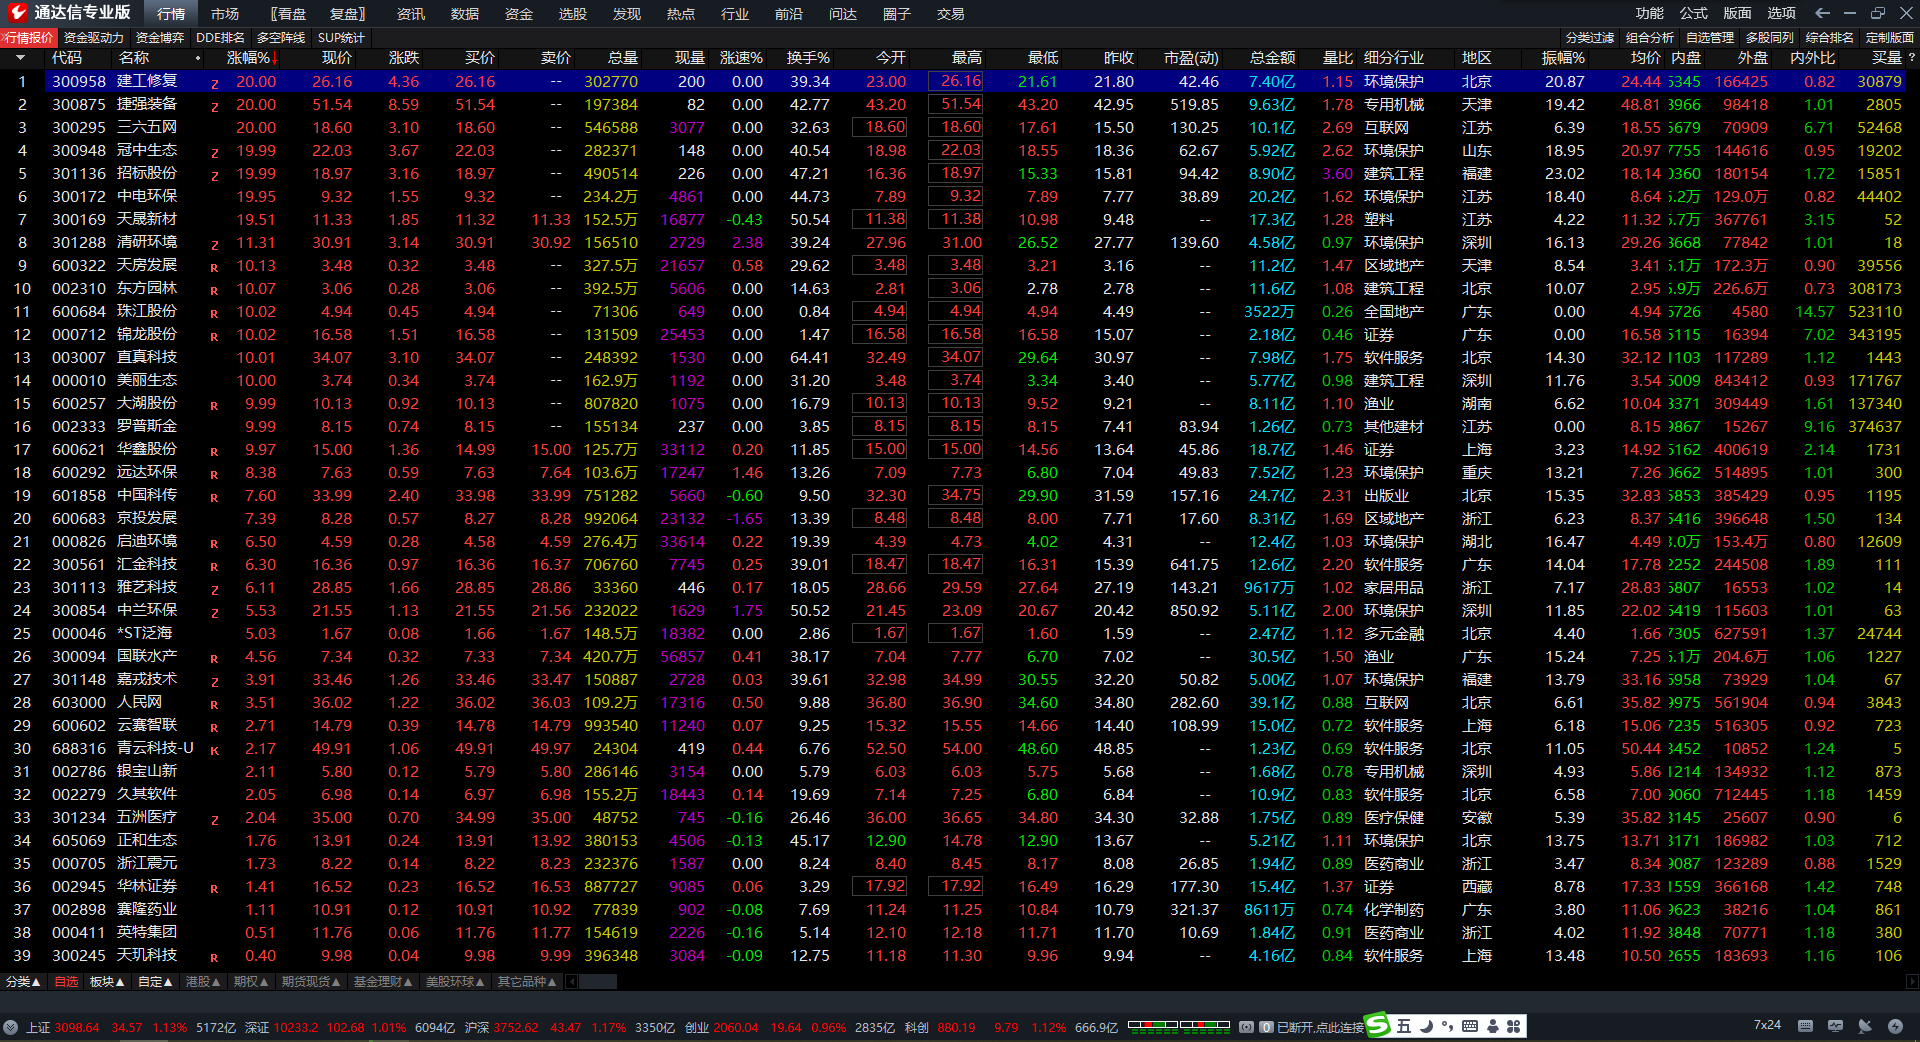Click the 上证 index value 3098.64
This screenshot has height=1042, width=1920.
77,1027
